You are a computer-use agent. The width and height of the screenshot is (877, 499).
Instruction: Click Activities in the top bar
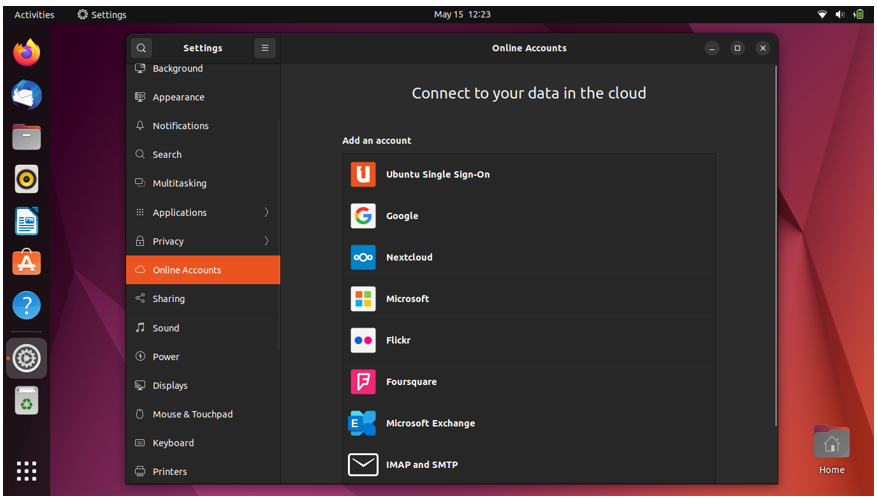pyautogui.click(x=34, y=15)
